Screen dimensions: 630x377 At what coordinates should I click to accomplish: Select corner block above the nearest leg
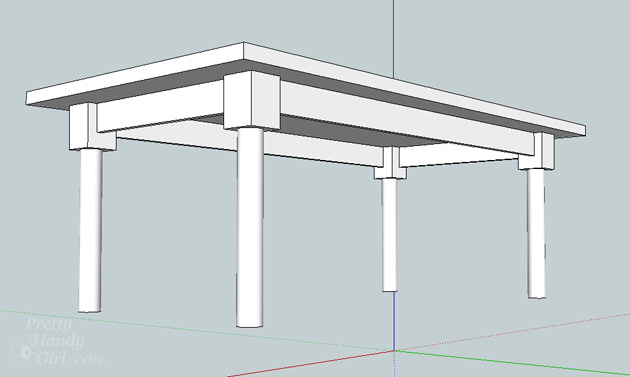[x=252, y=100]
